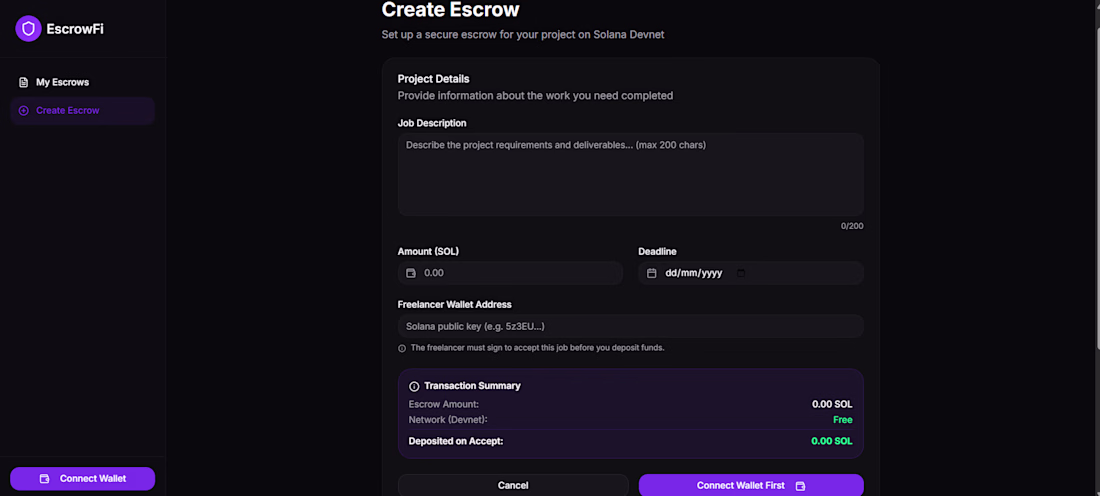Viewport: 1100px width, 496px height.
Task: Click the EscrowFi brand name text
Action: coord(75,29)
